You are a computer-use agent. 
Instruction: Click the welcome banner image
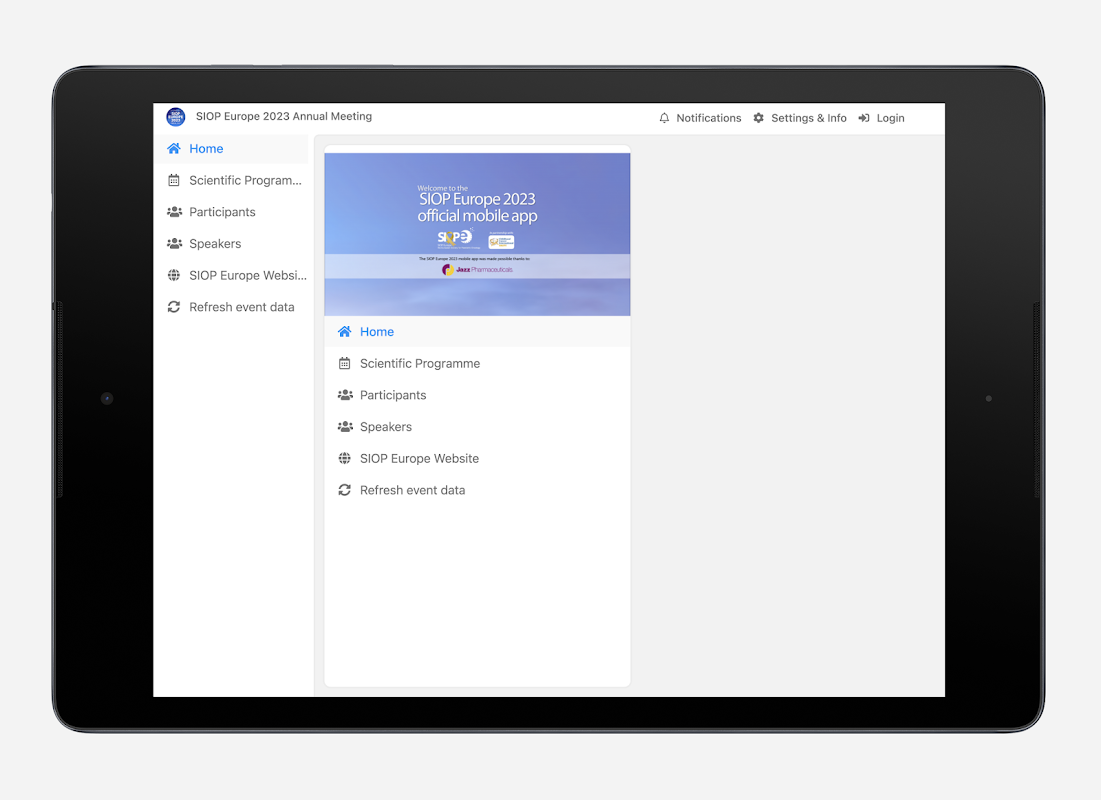point(477,234)
